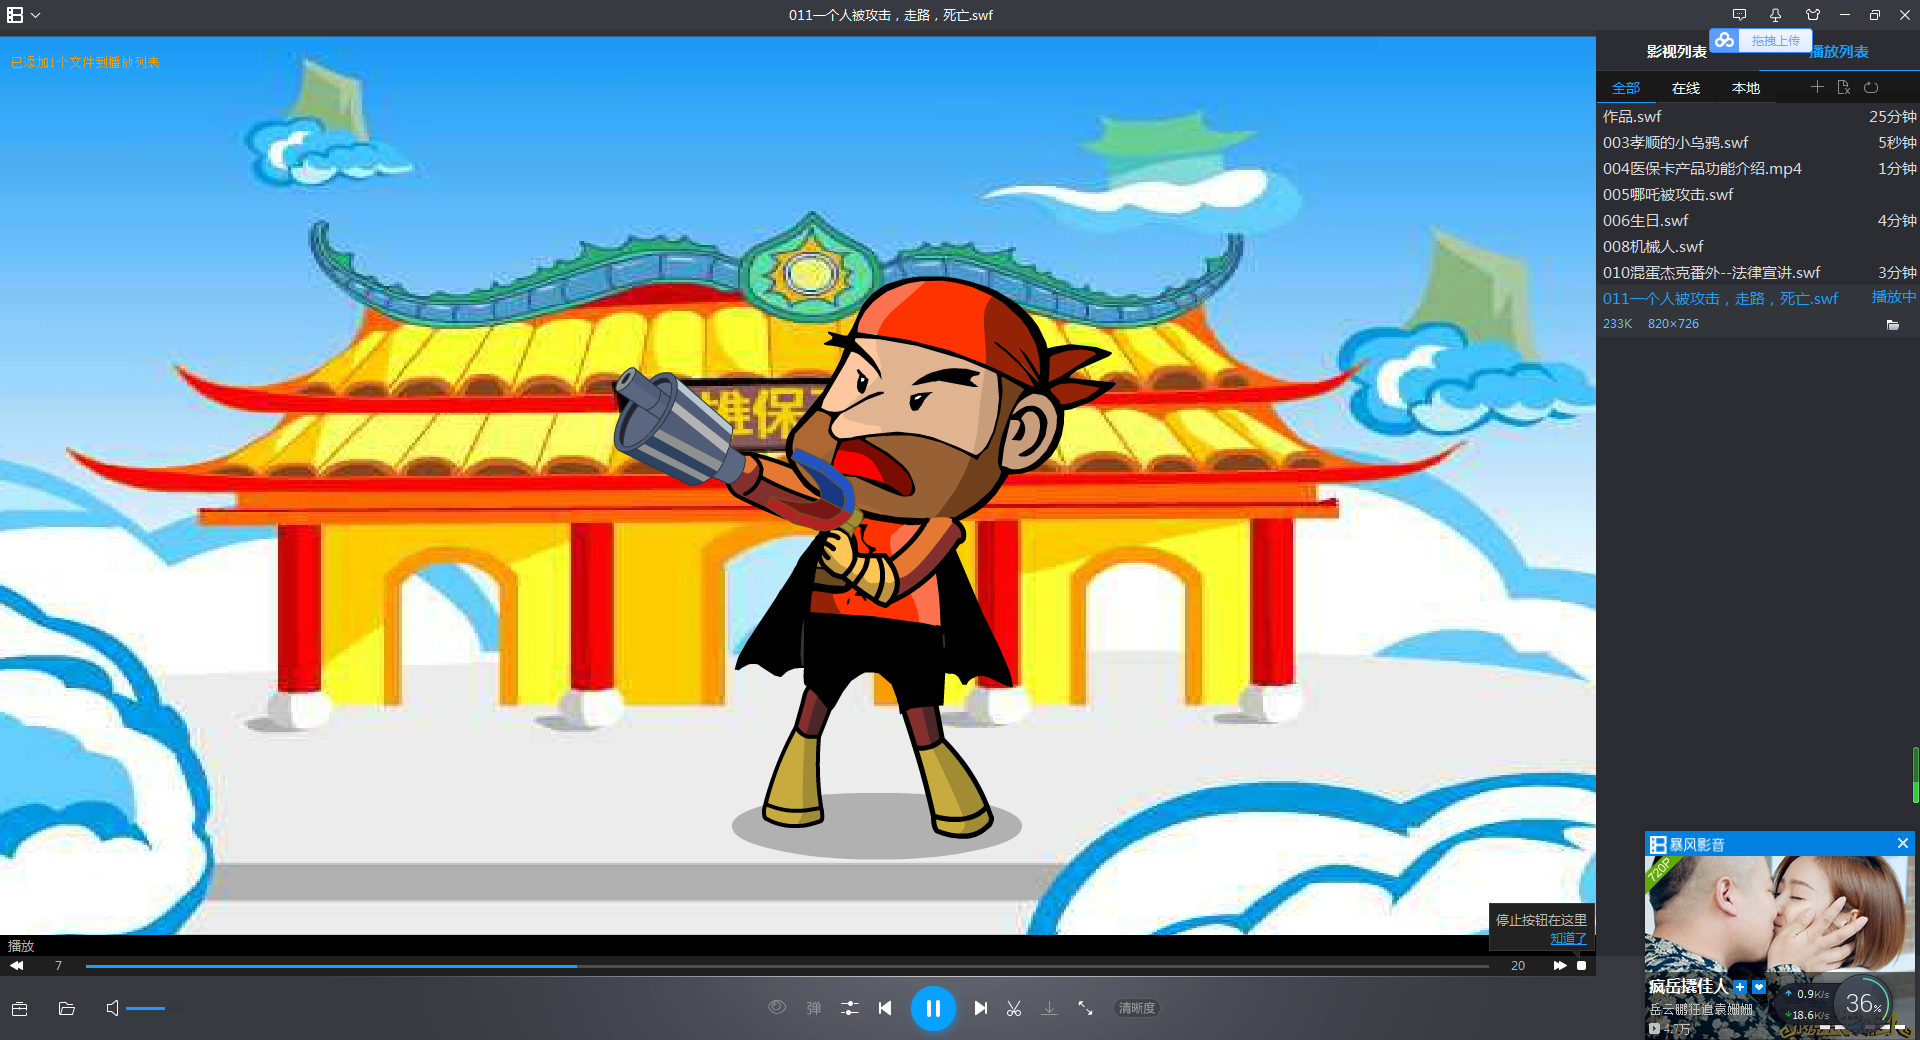
Task: Pause playback with the blue button
Action: coord(933,1008)
